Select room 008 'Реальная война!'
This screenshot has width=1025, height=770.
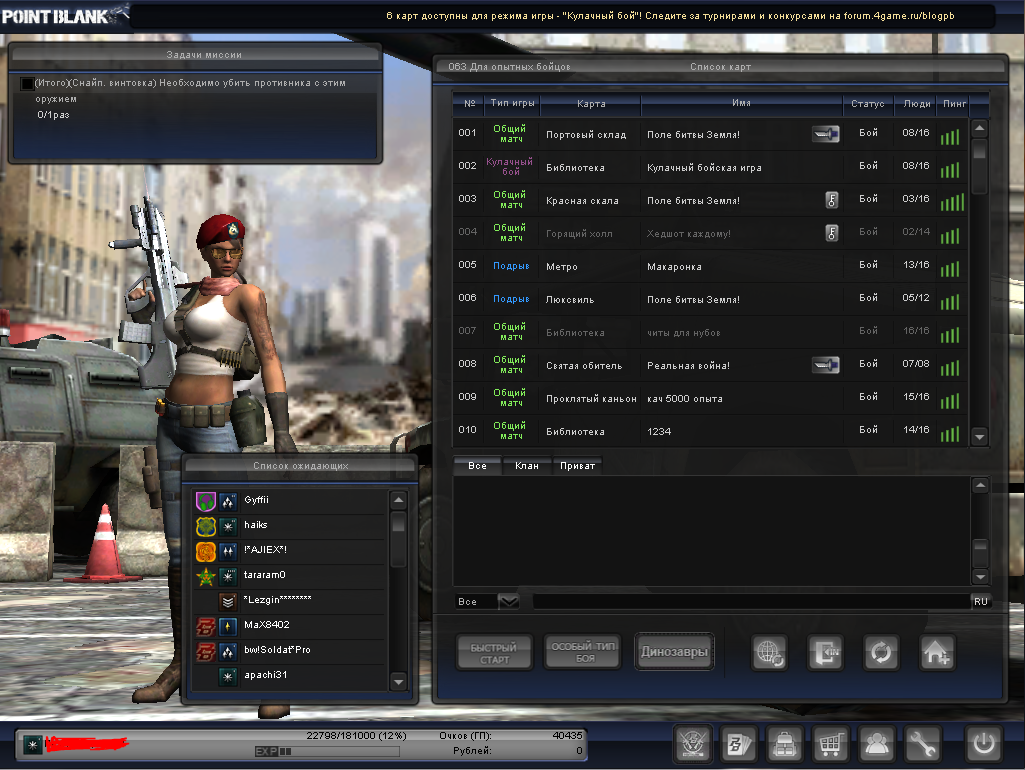(x=709, y=365)
